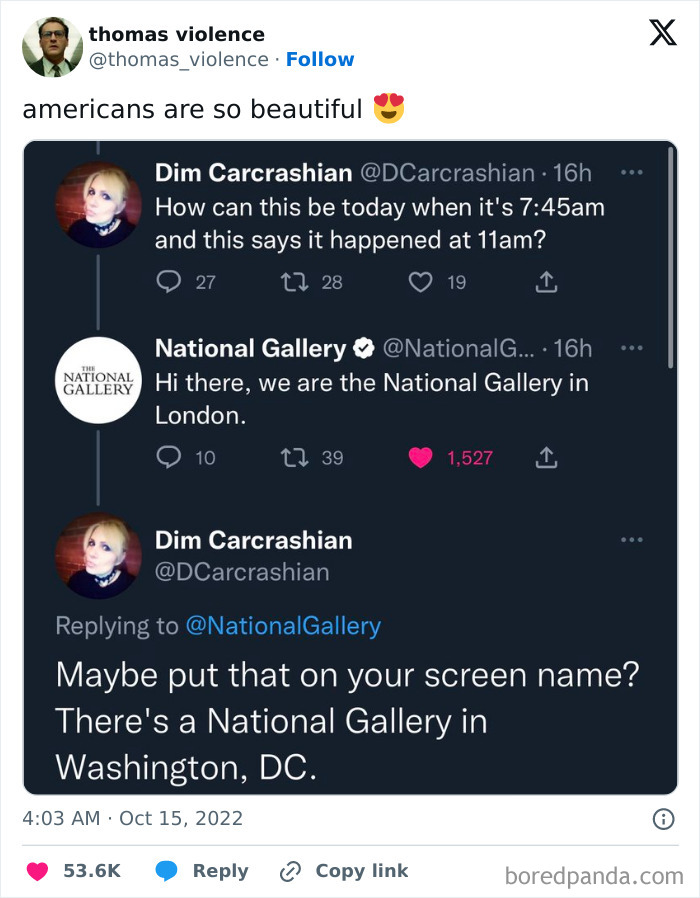Screen dimensions: 700x898
Task: Click the National Gallery circular logo avatar
Action: point(97,380)
